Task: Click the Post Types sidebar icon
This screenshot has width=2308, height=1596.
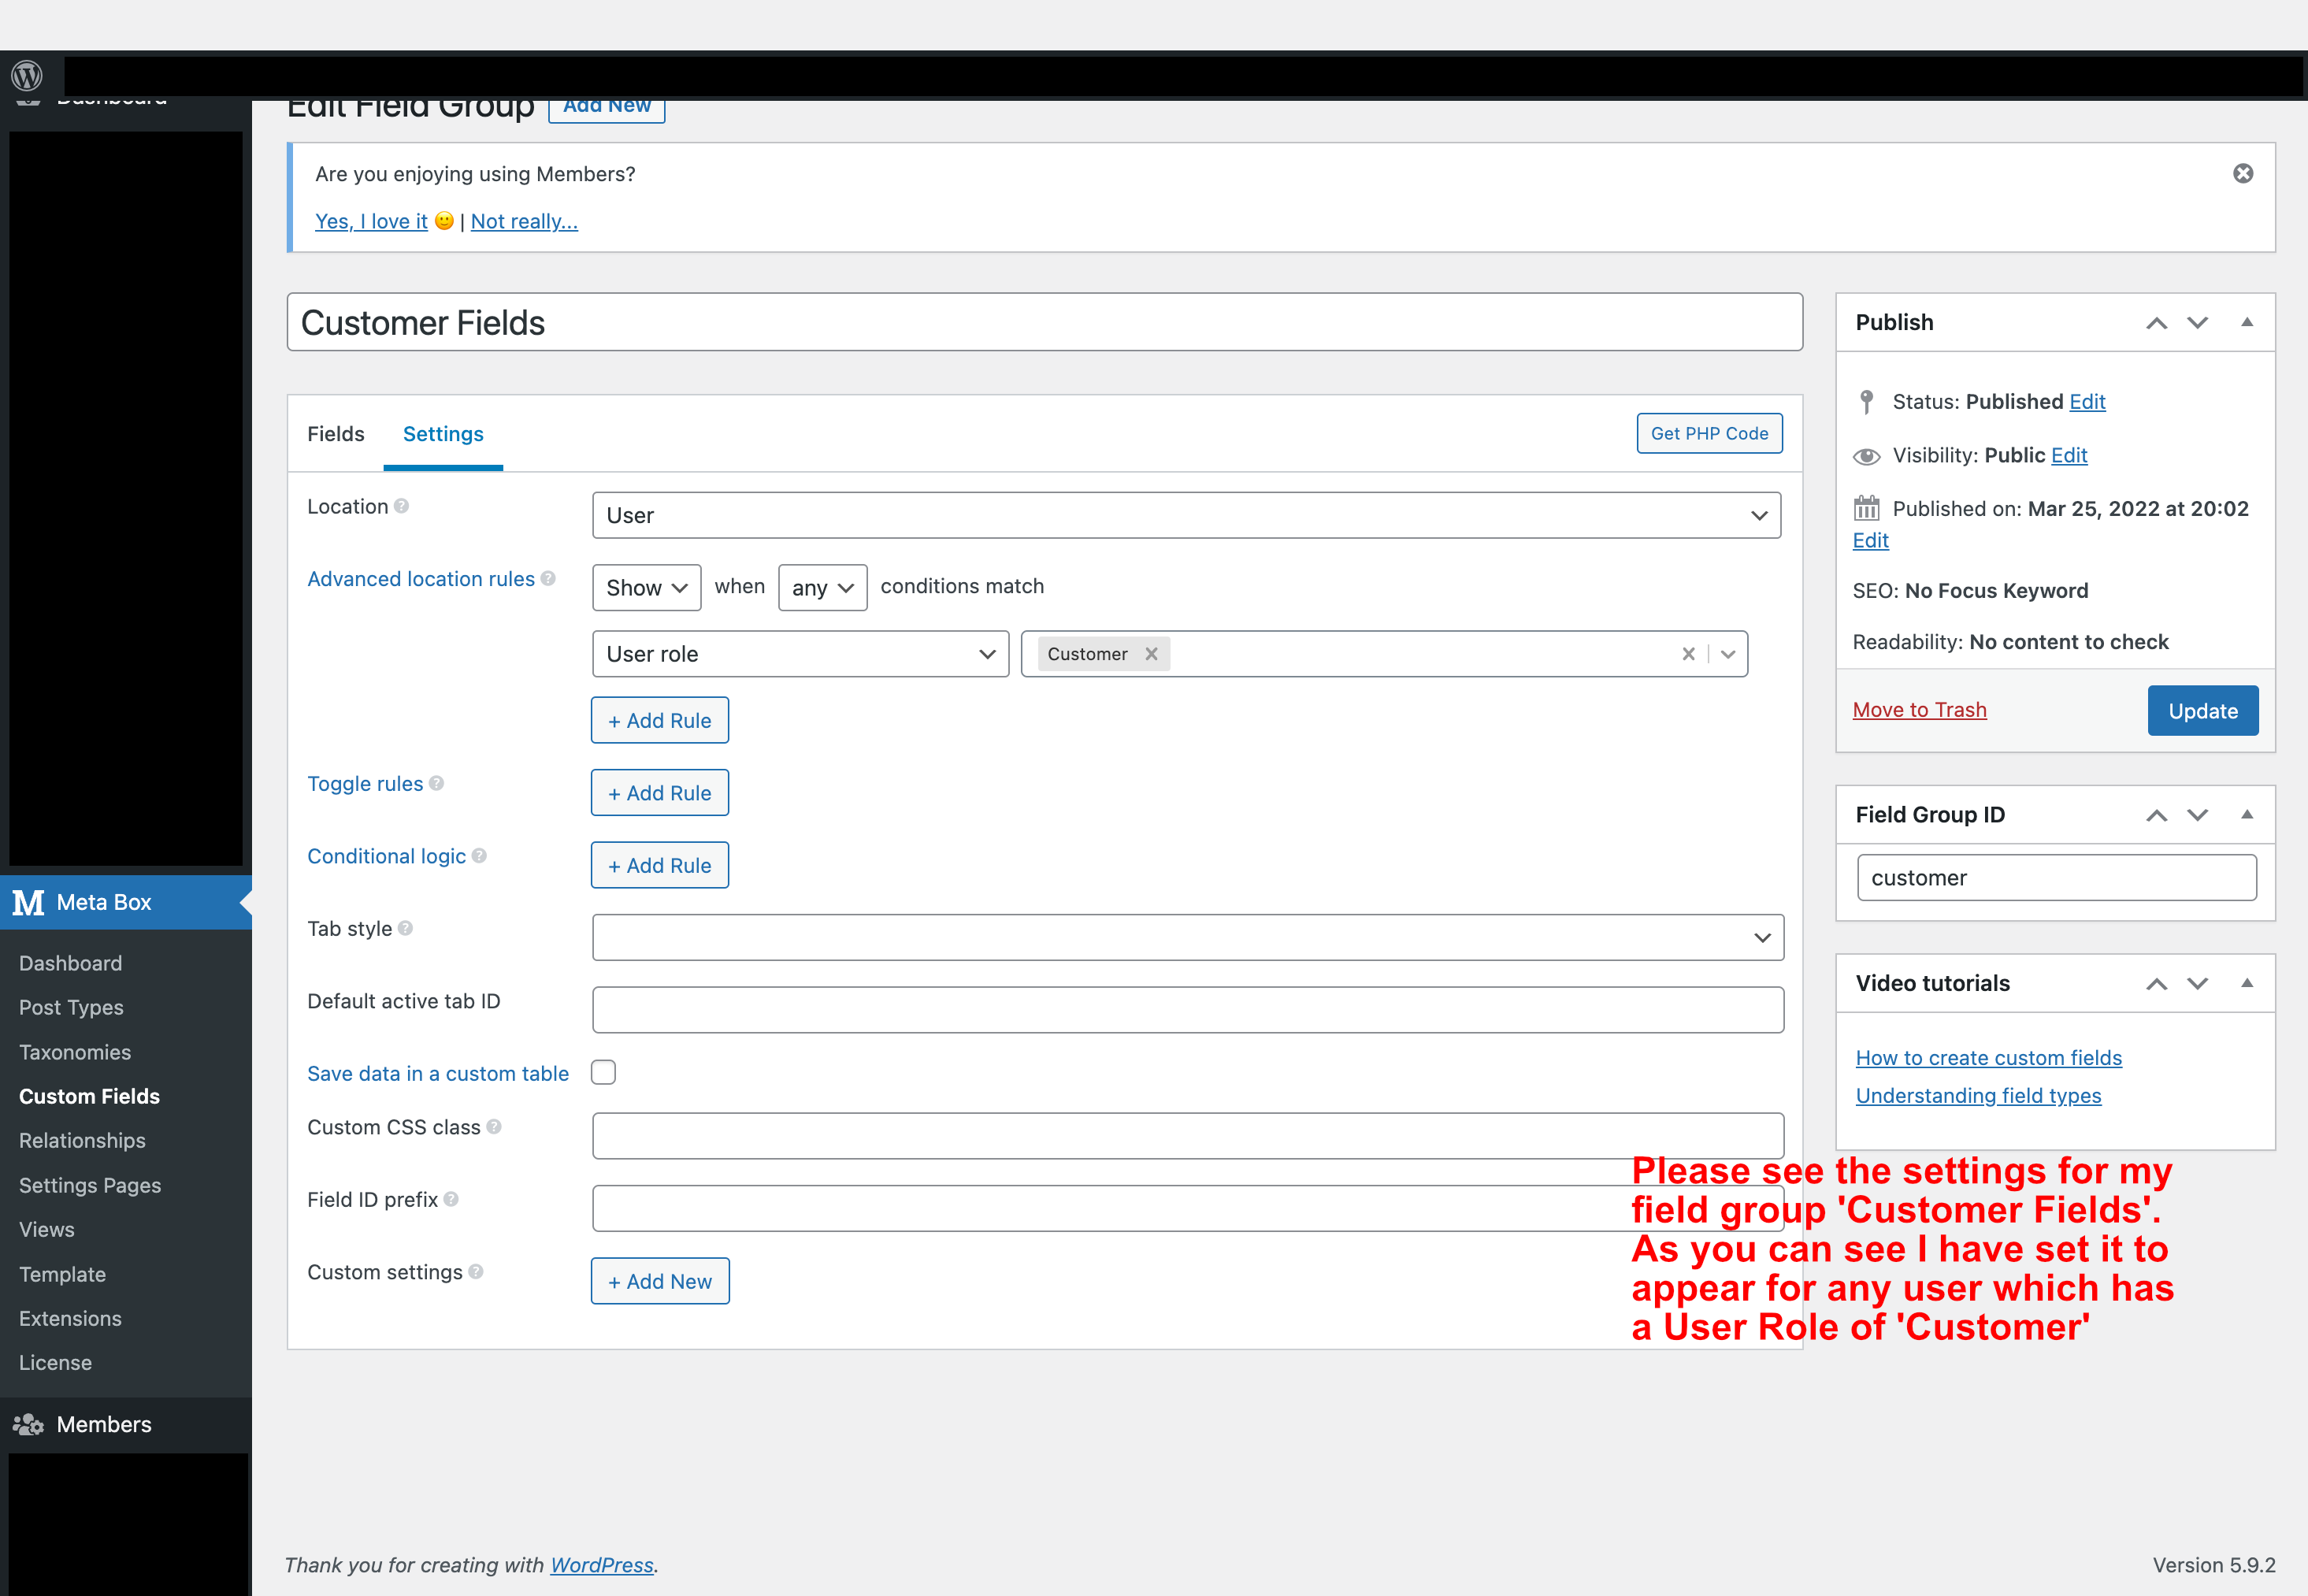Action: (72, 1007)
